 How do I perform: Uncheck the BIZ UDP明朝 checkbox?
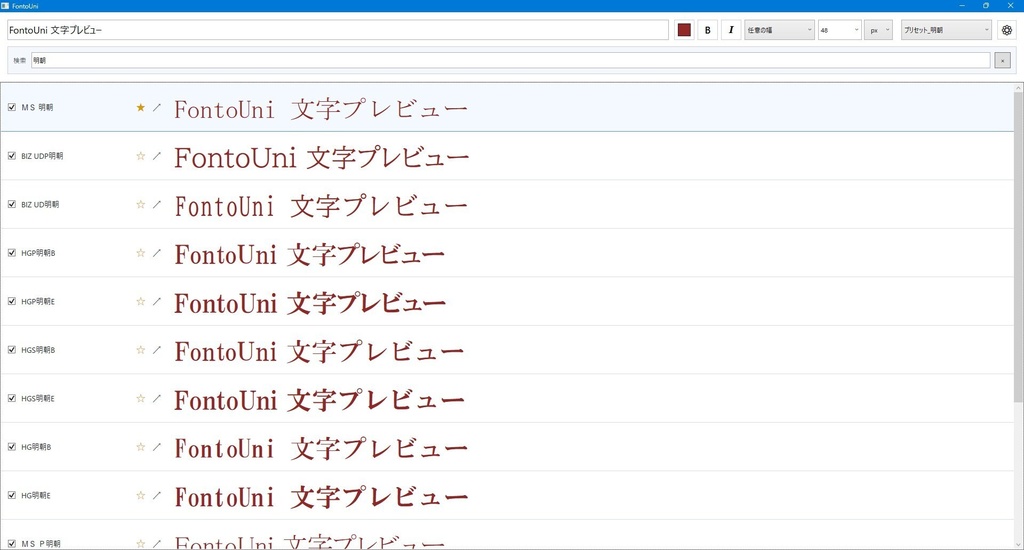(12, 155)
